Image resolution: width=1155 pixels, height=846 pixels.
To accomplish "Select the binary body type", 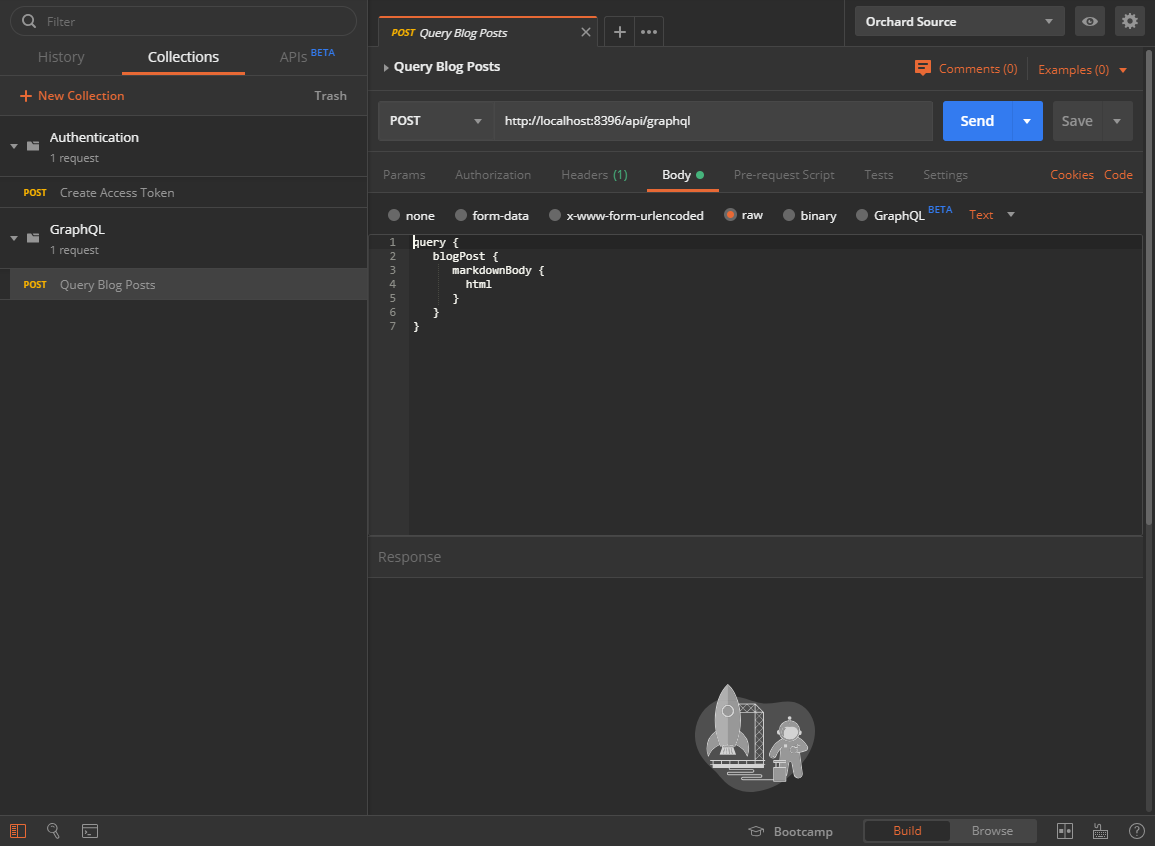I will (789, 215).
